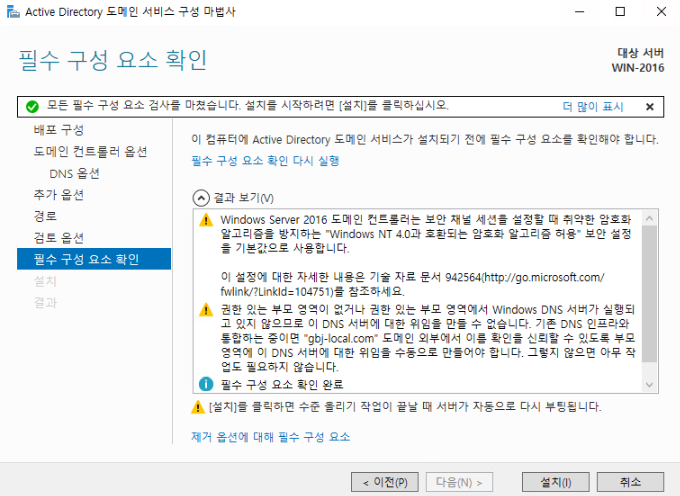Select the 경로 step in sidebar

tap(45, 216)
